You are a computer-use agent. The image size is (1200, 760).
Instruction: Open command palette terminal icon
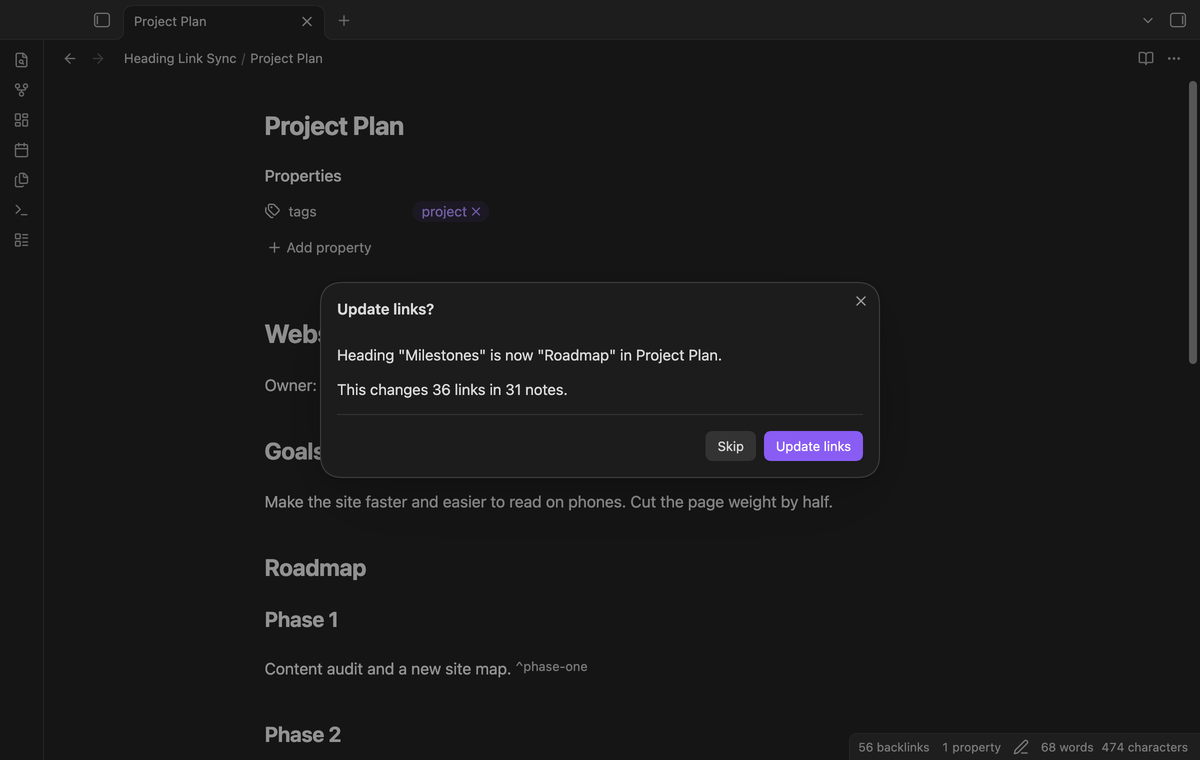(21, 210)
